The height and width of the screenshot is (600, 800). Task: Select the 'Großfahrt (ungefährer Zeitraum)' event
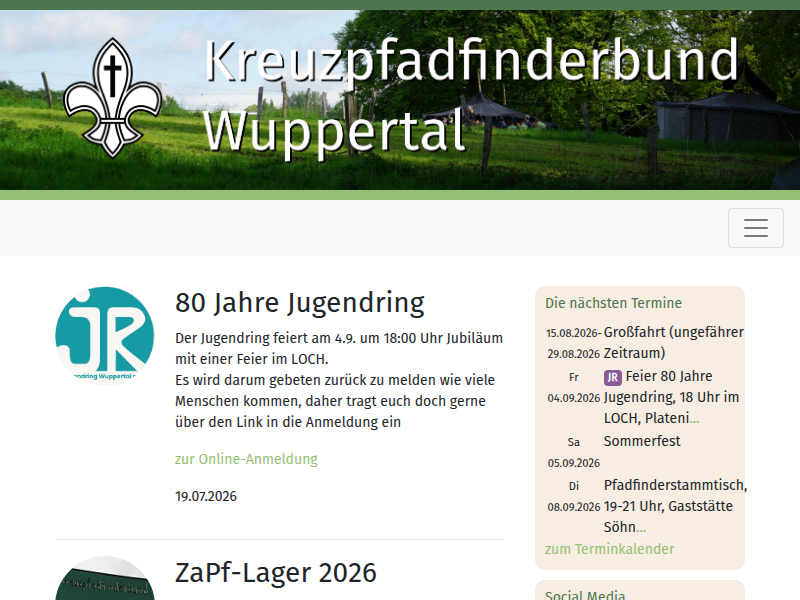pos(673,342)
